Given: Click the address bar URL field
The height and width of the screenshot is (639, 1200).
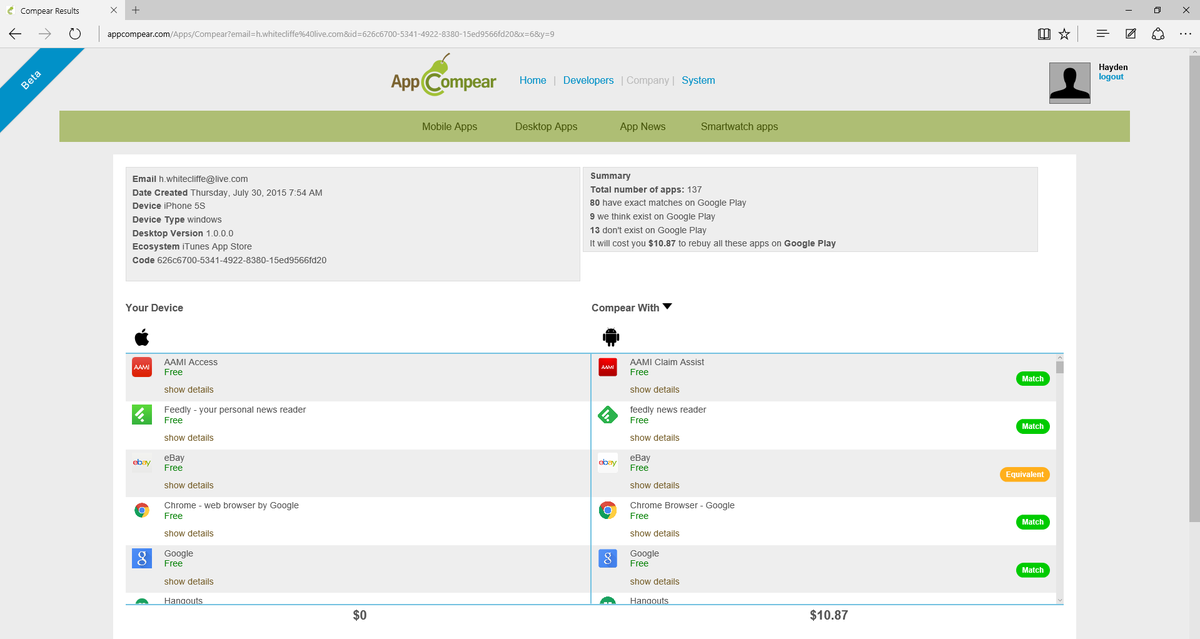Looking at the screenshot, I should pos(565,33).
